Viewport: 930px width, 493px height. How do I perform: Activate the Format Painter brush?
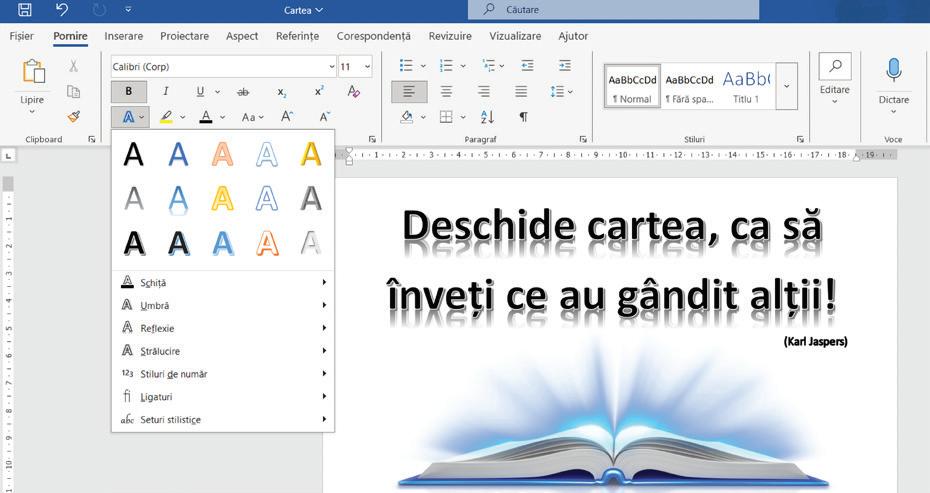pos(73,117)
